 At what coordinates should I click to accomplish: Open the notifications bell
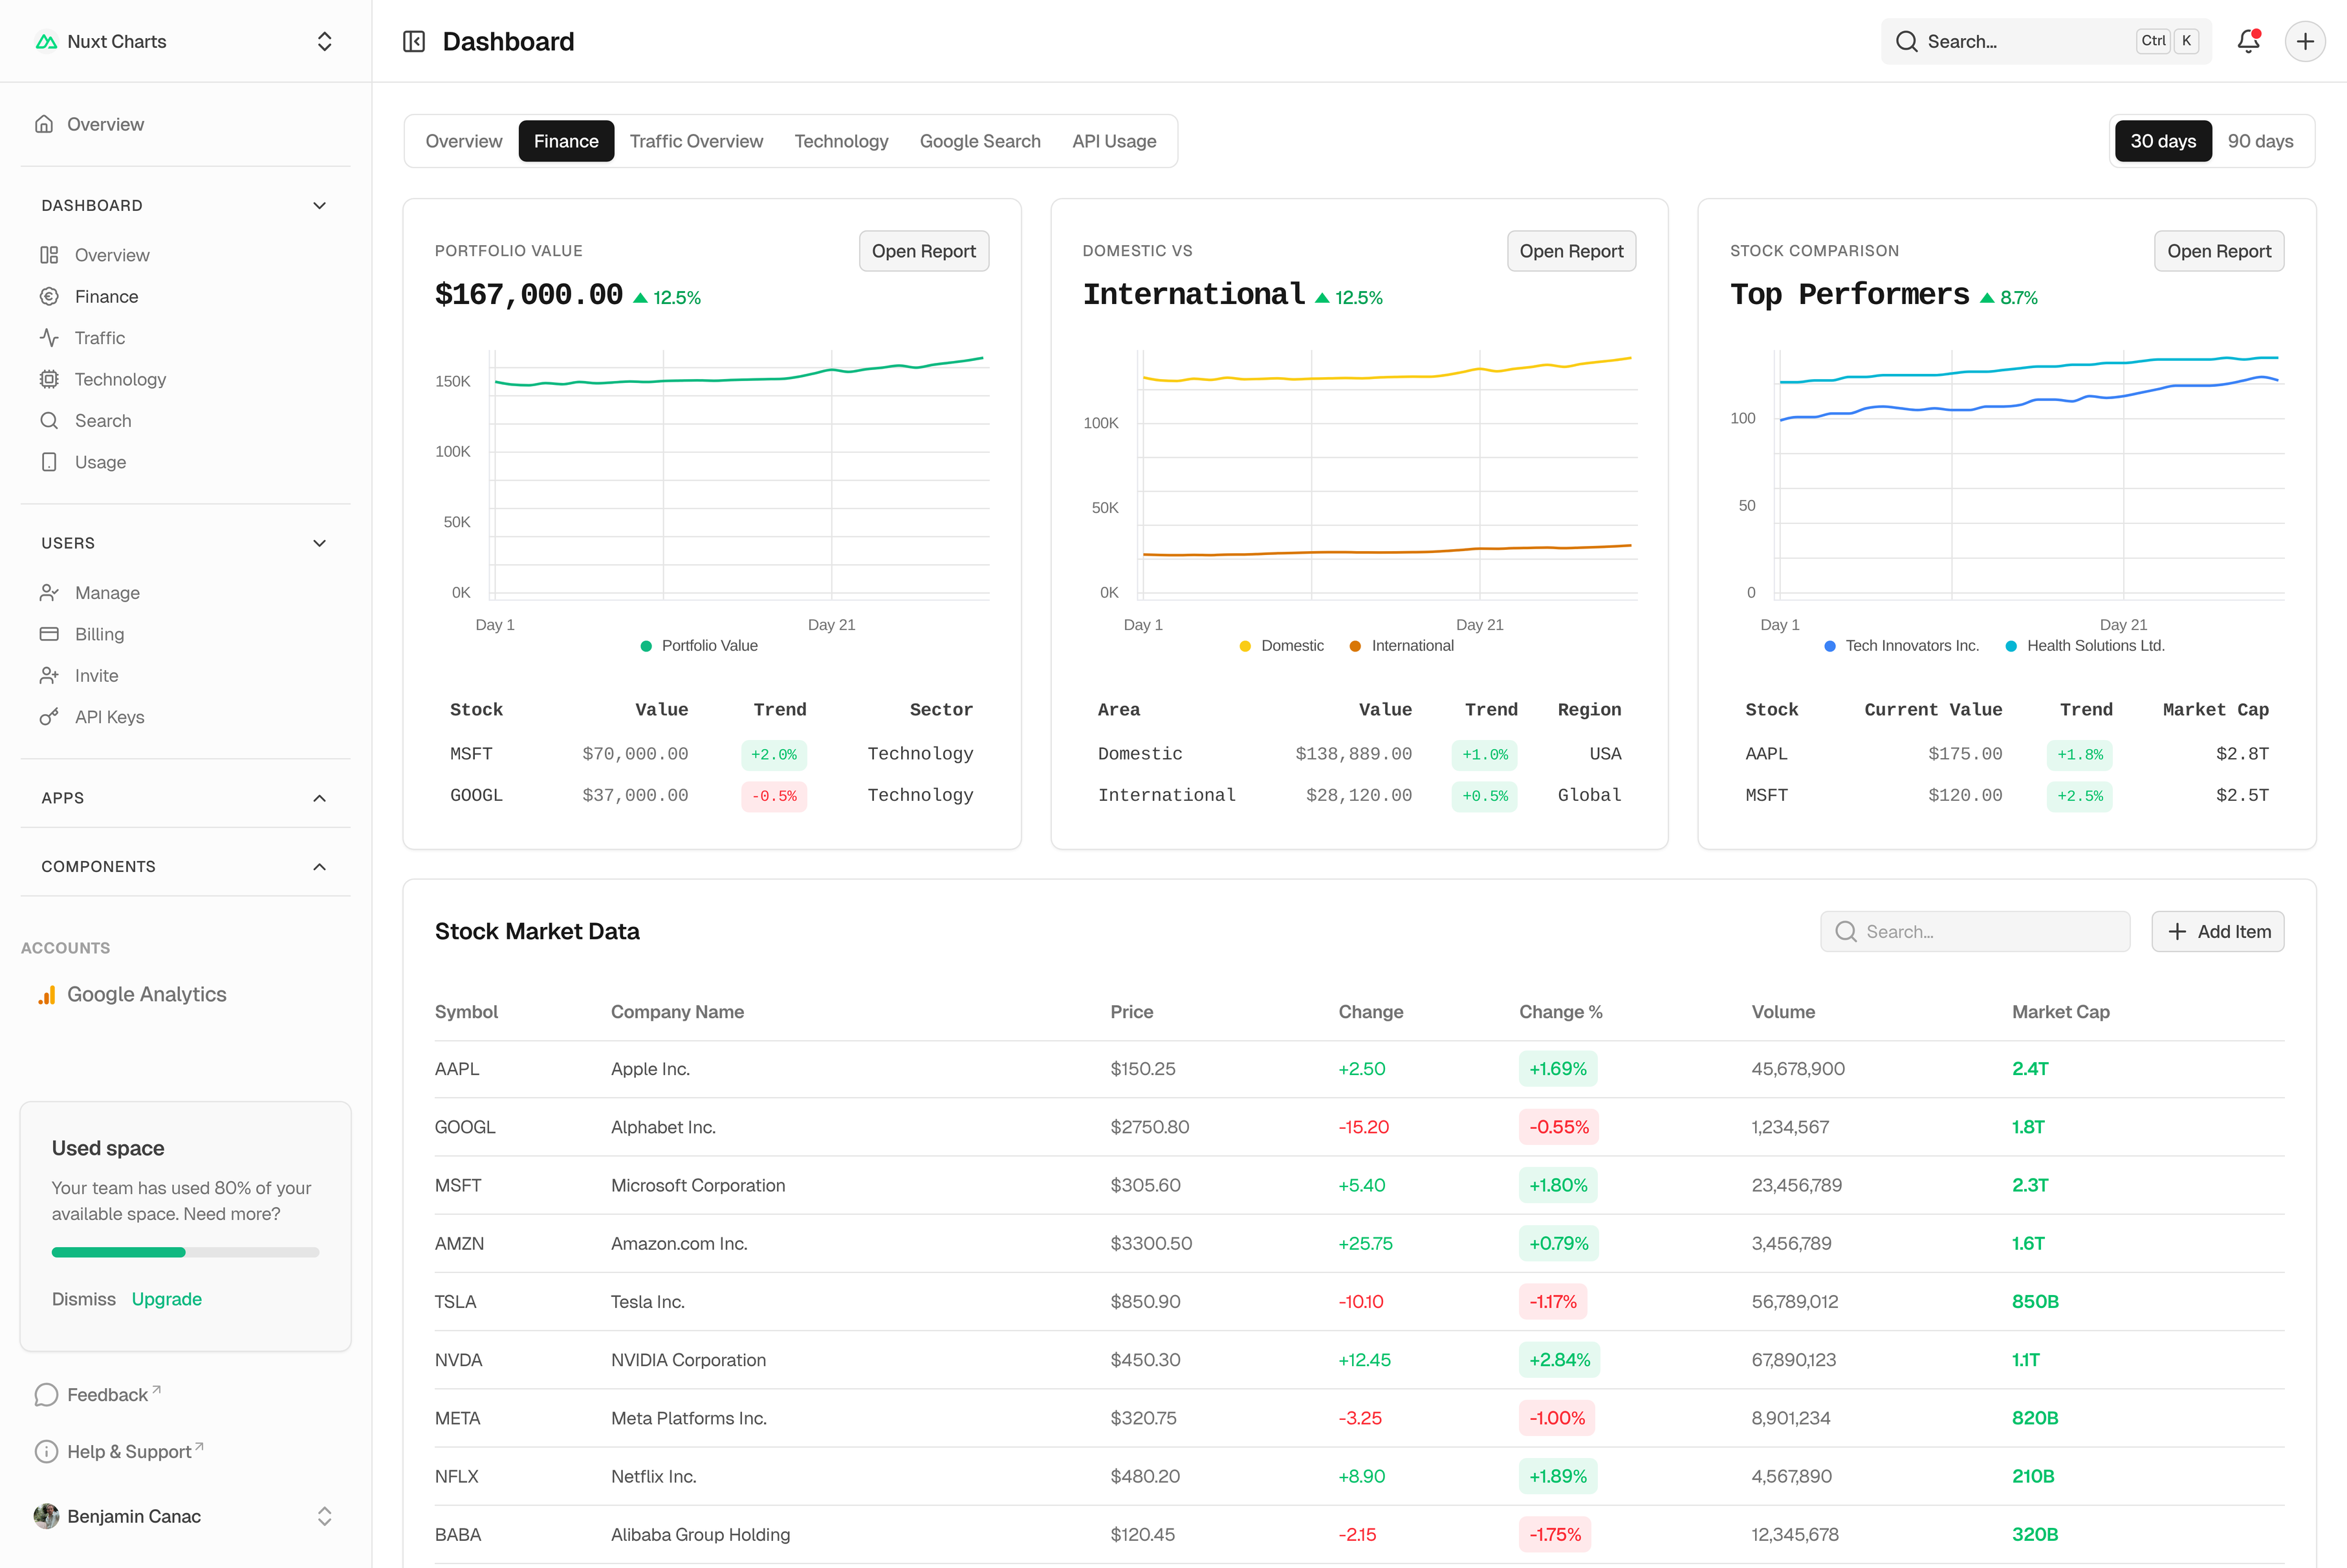(x=2248, y=41)
